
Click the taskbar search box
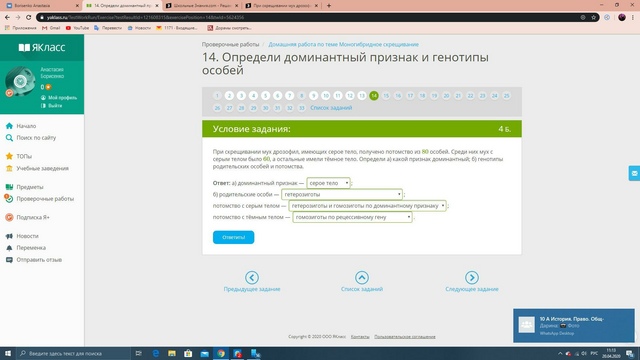pyautogui.click(x=73, y=353)
